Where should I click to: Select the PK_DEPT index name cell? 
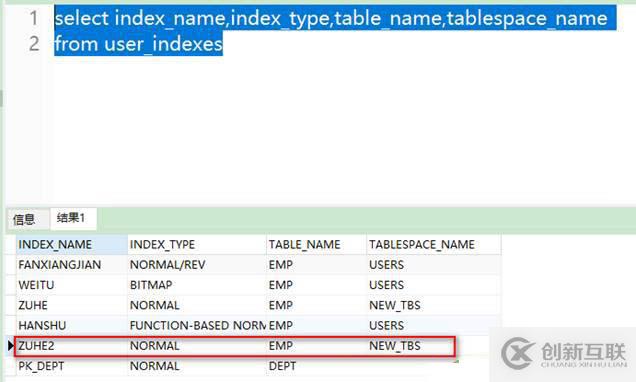(x=72, y=366)
